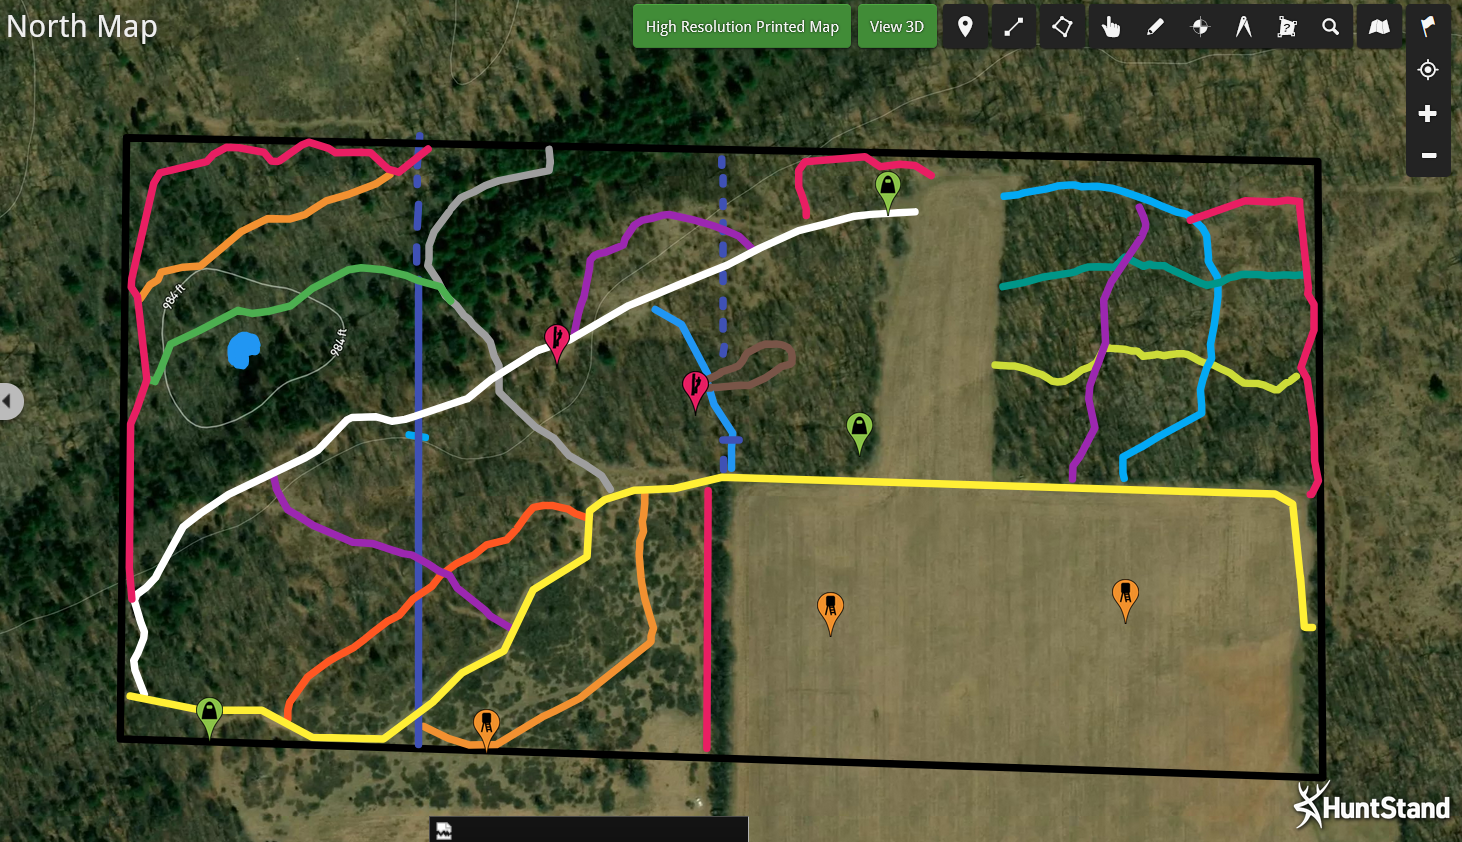Select the green marker on the white trail
Image resolution: width=1462 pixels, height=842 pixels.
tap(888, 188)
